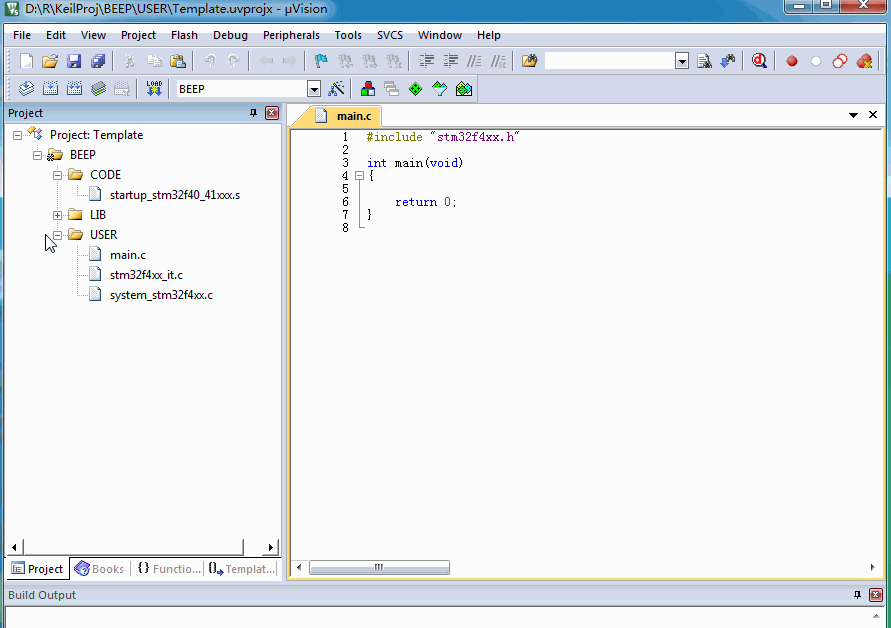
Task: Download to flash with LOAD icon
Action: point(154,89)
